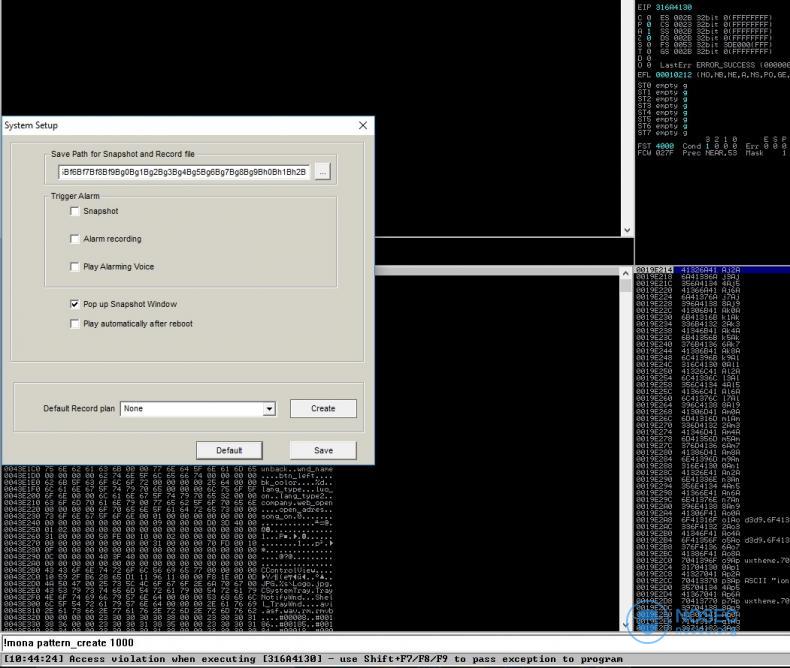This screenshot has height=668, width=790.
Task: Click the Save button
Action: pos(323,450)
